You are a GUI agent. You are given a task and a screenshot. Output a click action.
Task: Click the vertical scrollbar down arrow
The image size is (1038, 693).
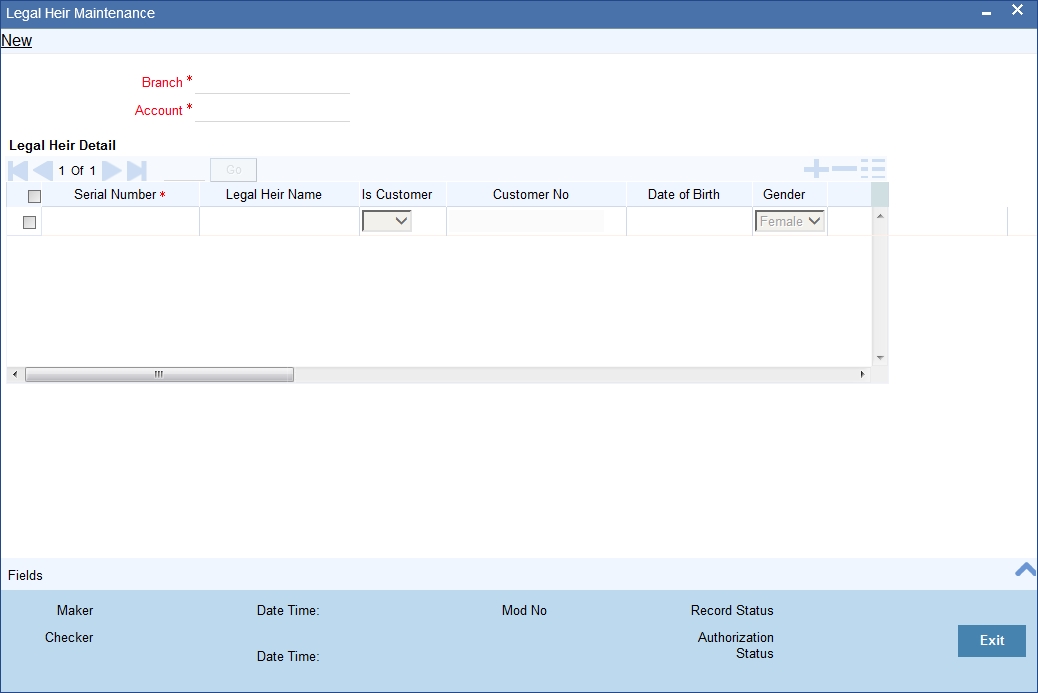[x=880, y=357]
